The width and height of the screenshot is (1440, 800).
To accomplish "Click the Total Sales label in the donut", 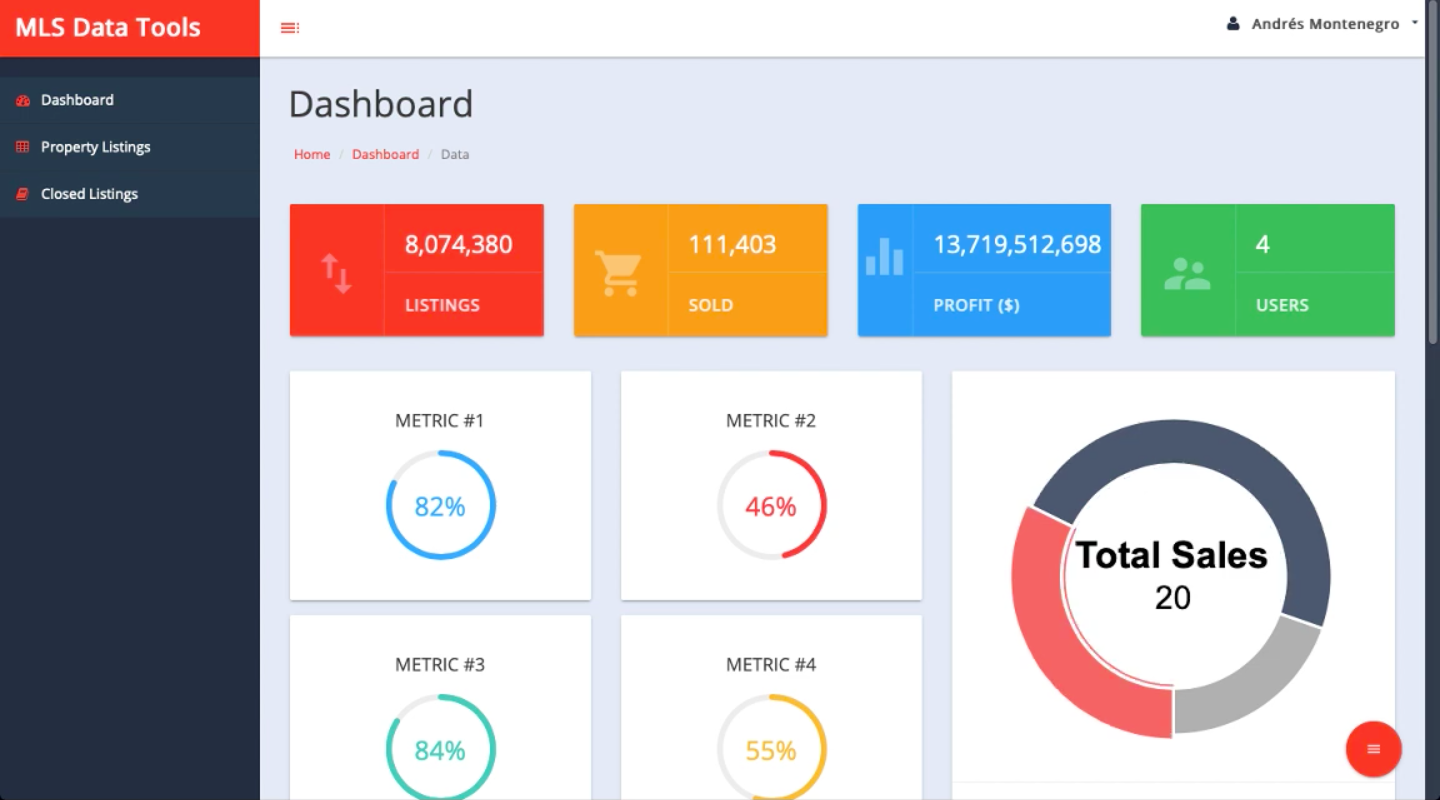I will click(x=1171, y=555).
